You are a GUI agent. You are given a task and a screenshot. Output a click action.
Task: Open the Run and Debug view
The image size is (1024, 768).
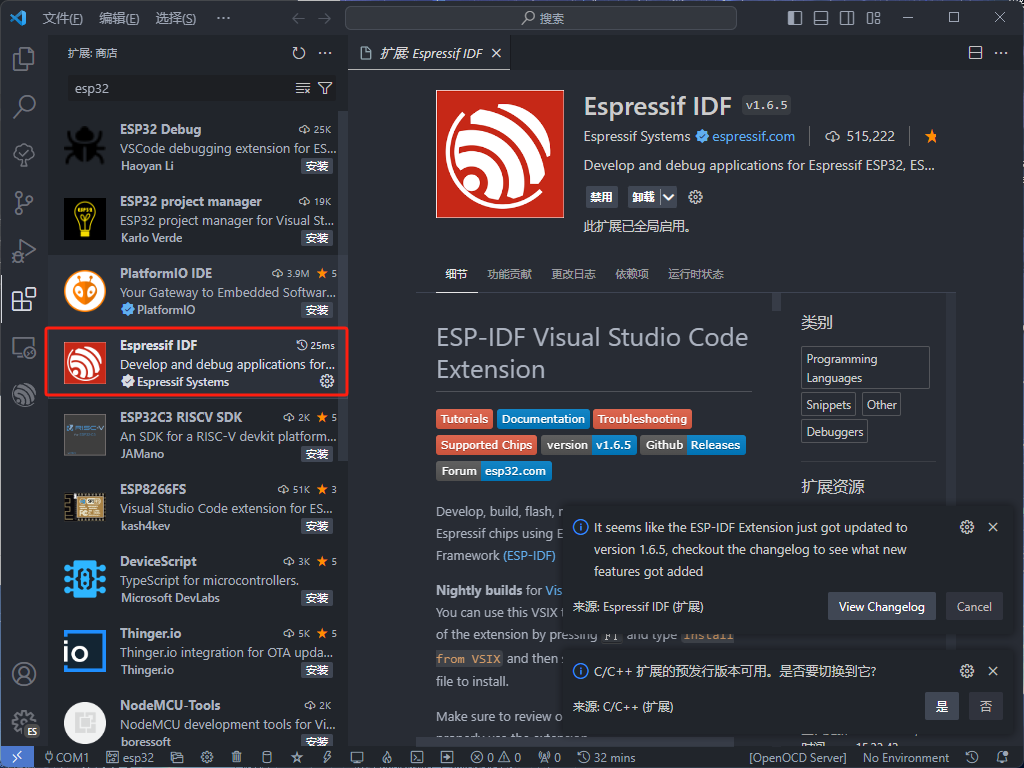24,251
